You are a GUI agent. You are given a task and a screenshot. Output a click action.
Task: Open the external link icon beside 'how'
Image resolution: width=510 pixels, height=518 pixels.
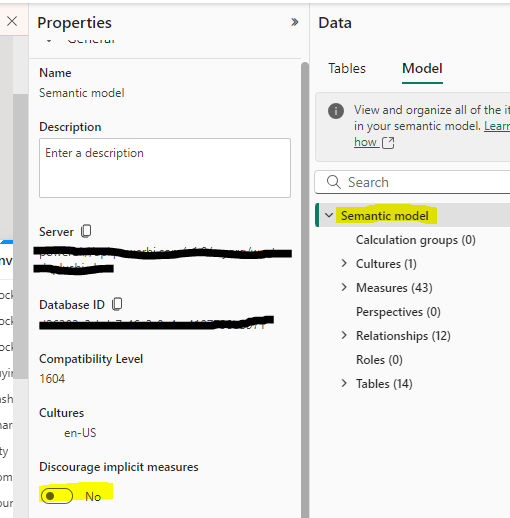pos(388,143)
